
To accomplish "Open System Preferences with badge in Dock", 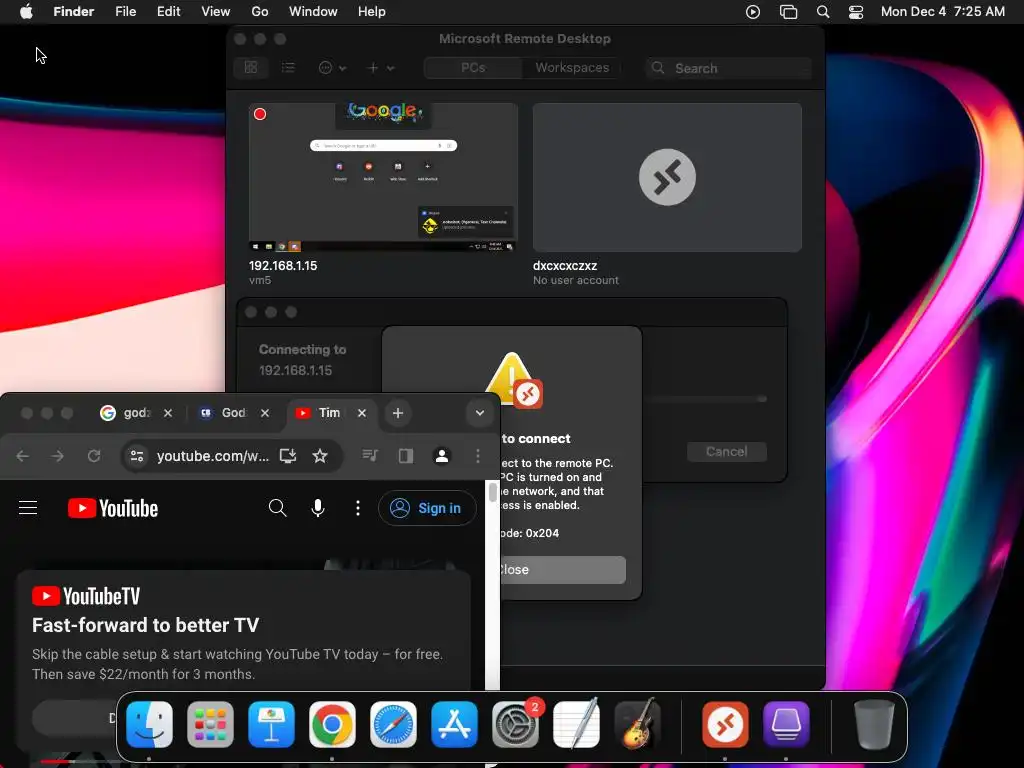I will pos(516,724).
